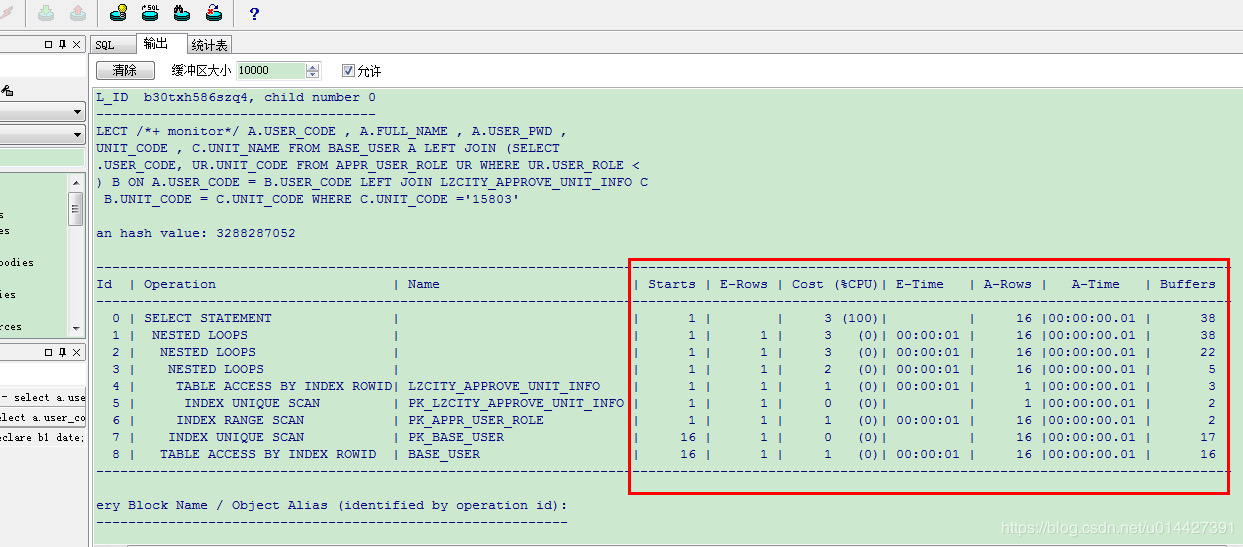
Task: Click the '15803' UNIT_CODE value in query
Action: 492,199
